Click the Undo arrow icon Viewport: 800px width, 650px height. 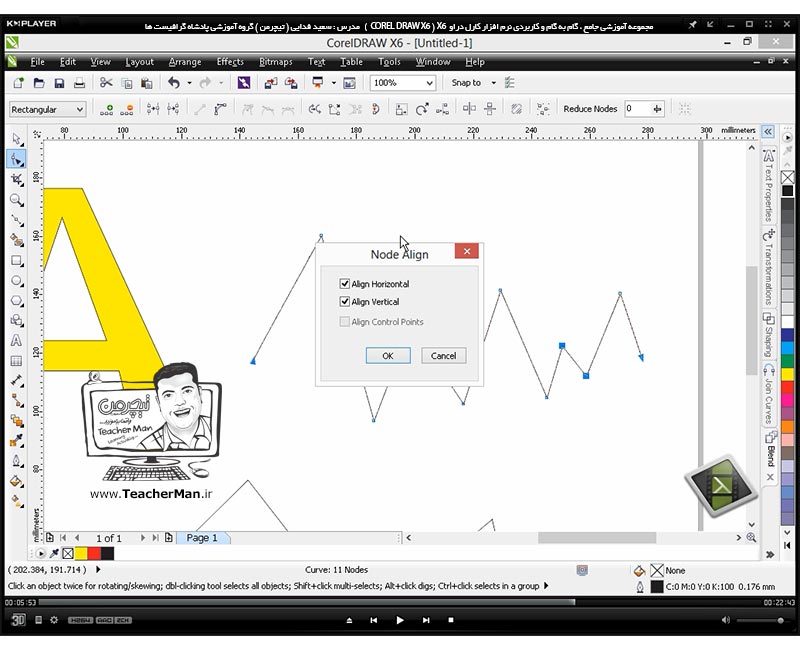coord(174,83)
